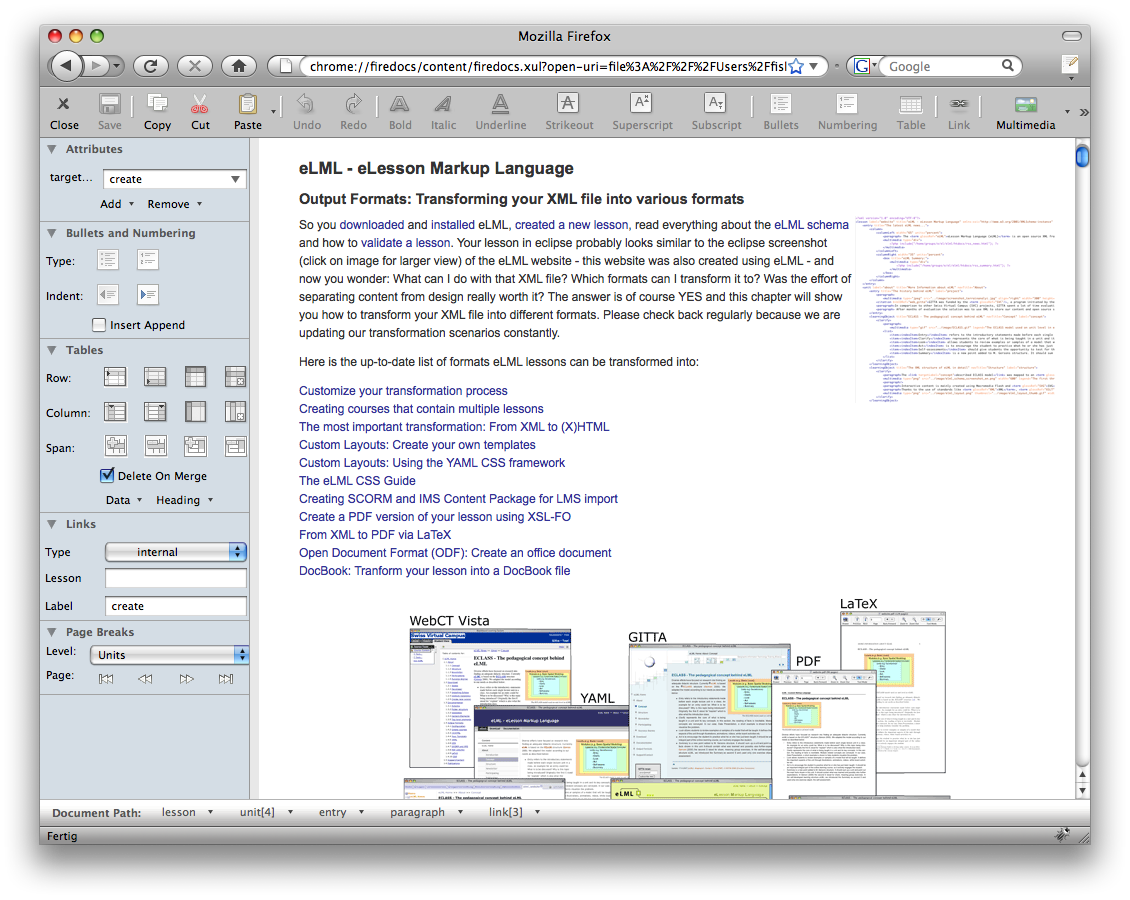This screenshot has height=900, width=1130.
Task: Open the link Type internal dropdown
Action: pos(176,552)
